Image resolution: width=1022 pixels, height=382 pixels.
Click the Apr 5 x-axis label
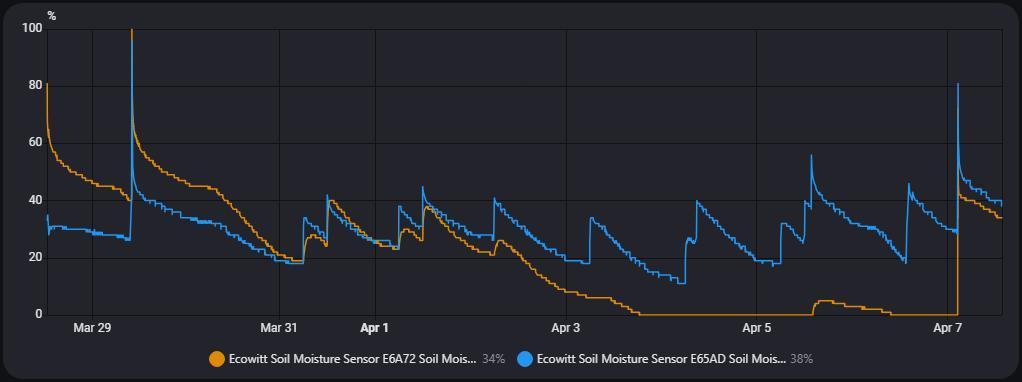coord(757,328)
